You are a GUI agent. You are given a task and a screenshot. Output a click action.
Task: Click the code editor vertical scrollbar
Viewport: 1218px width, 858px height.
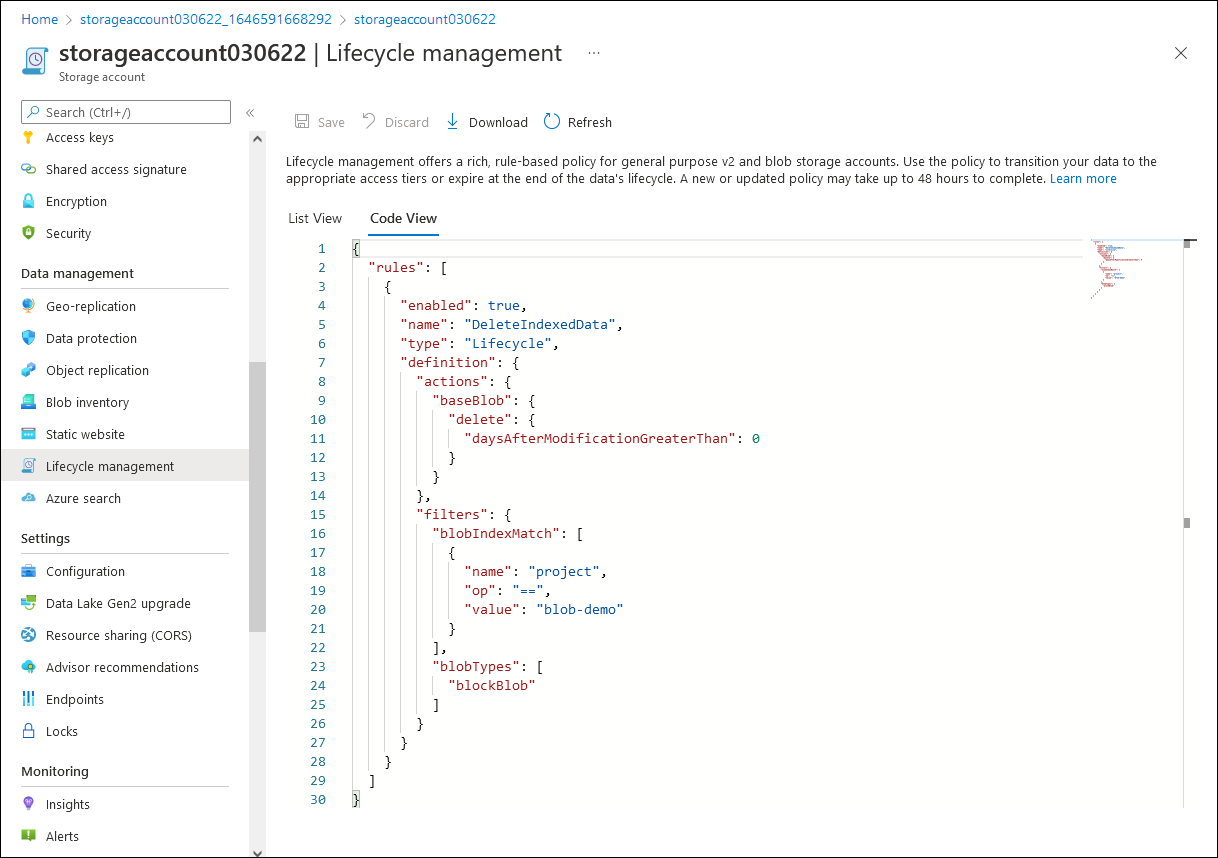coord(1188,523)
